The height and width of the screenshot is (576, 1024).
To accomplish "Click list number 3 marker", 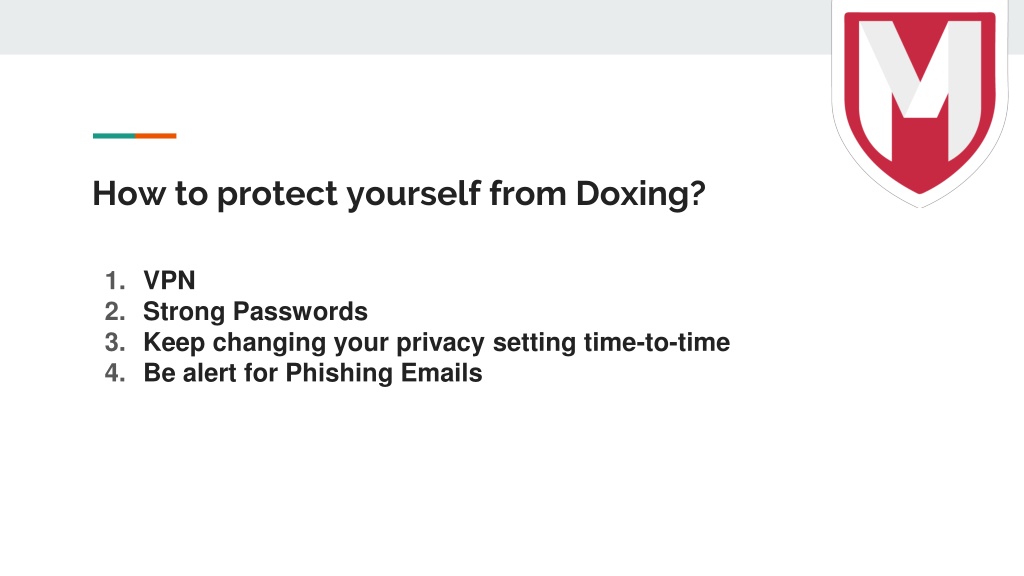I will [115, 342].
